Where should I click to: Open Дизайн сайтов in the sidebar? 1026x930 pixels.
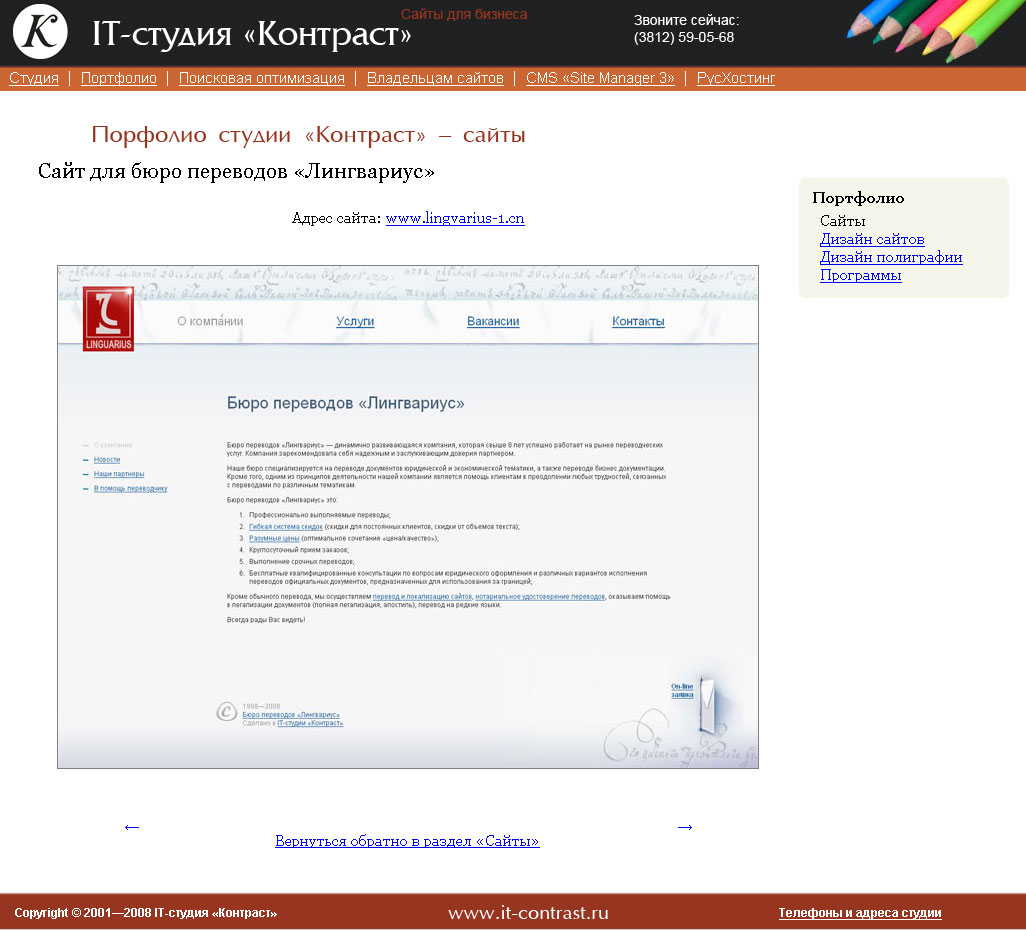pos(872,239)
